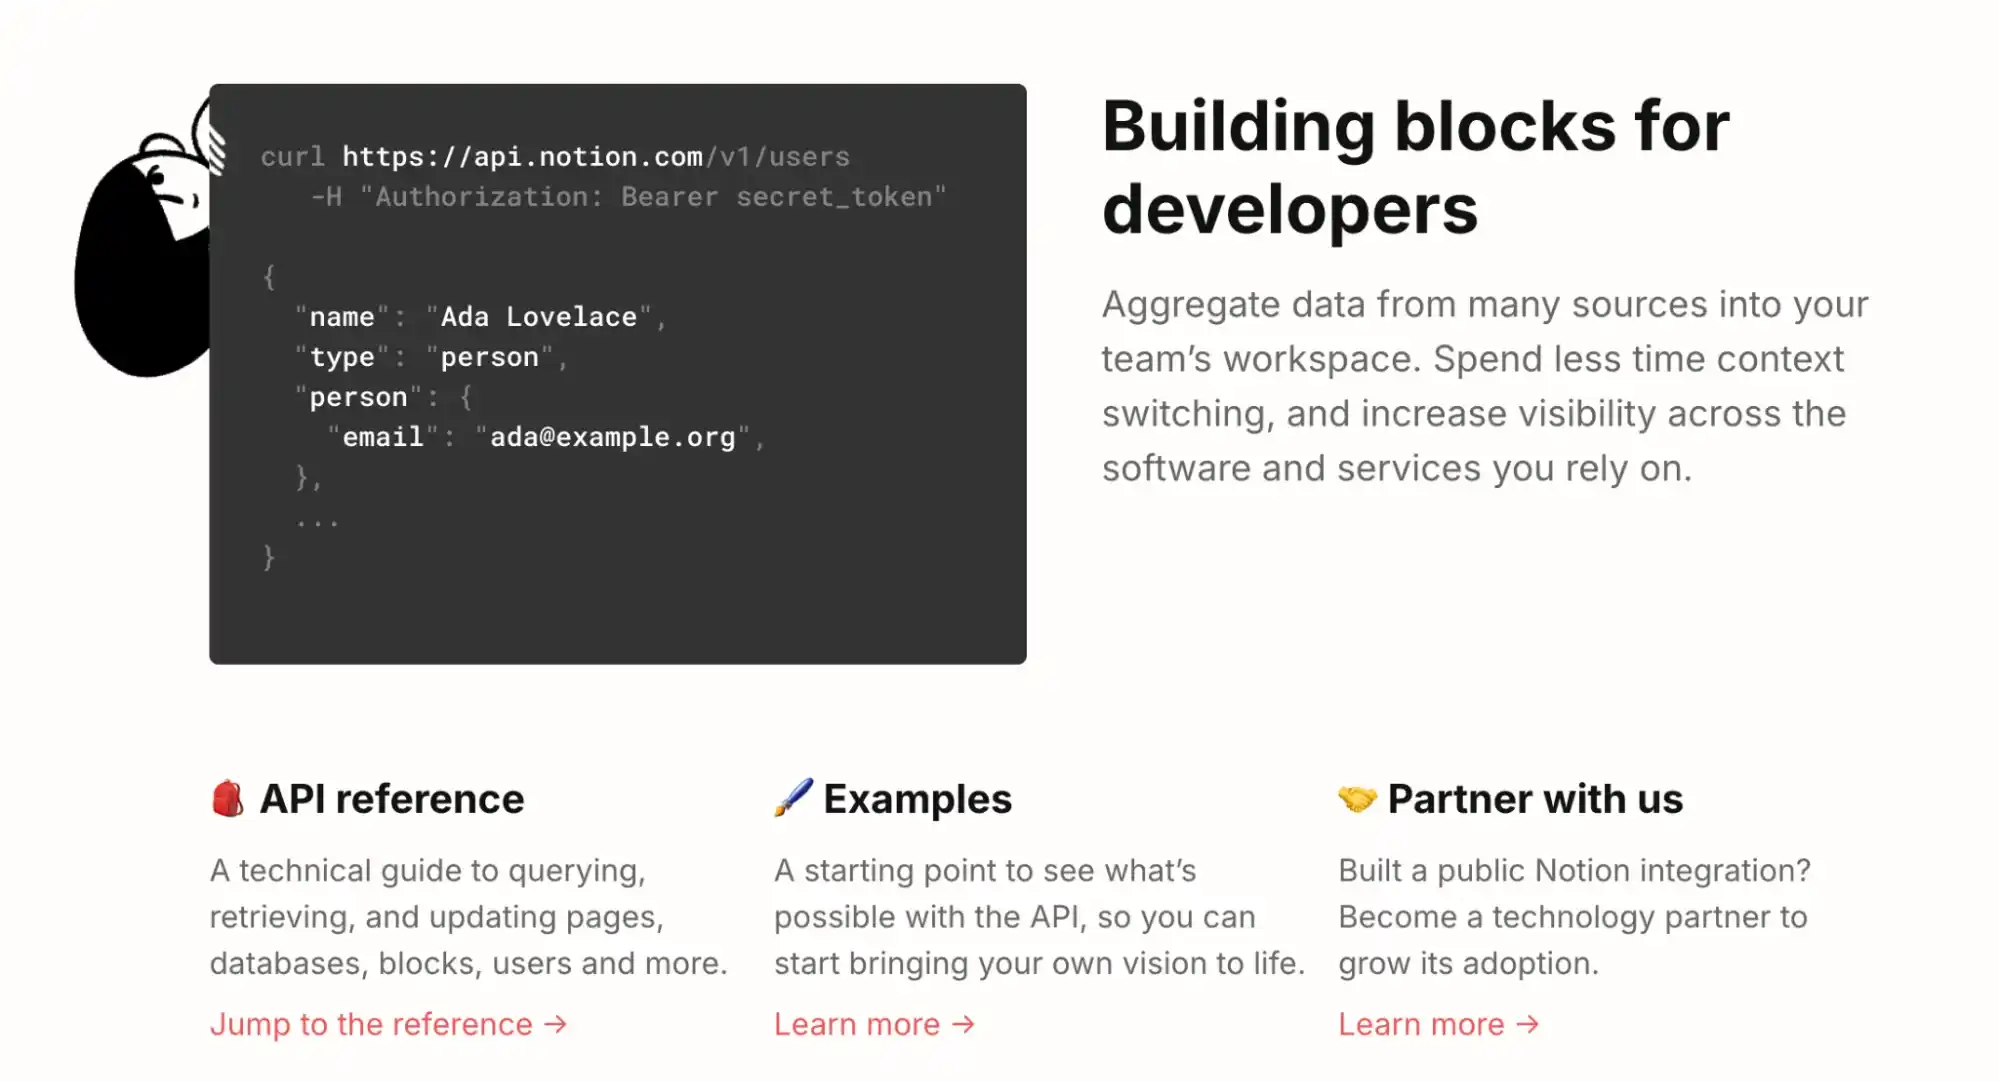Click the Examples heading
Screen dimensions: 1999x1082
[917, 799]
